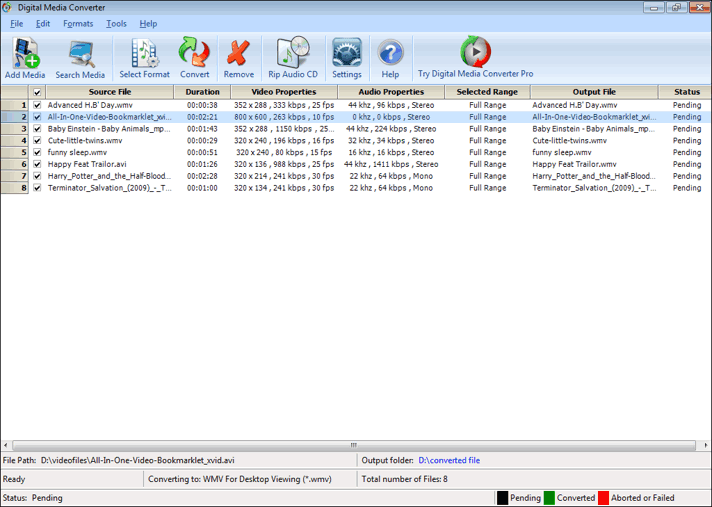
Task: Click the green Converted color swatch
Action: (x=549, y=498)
